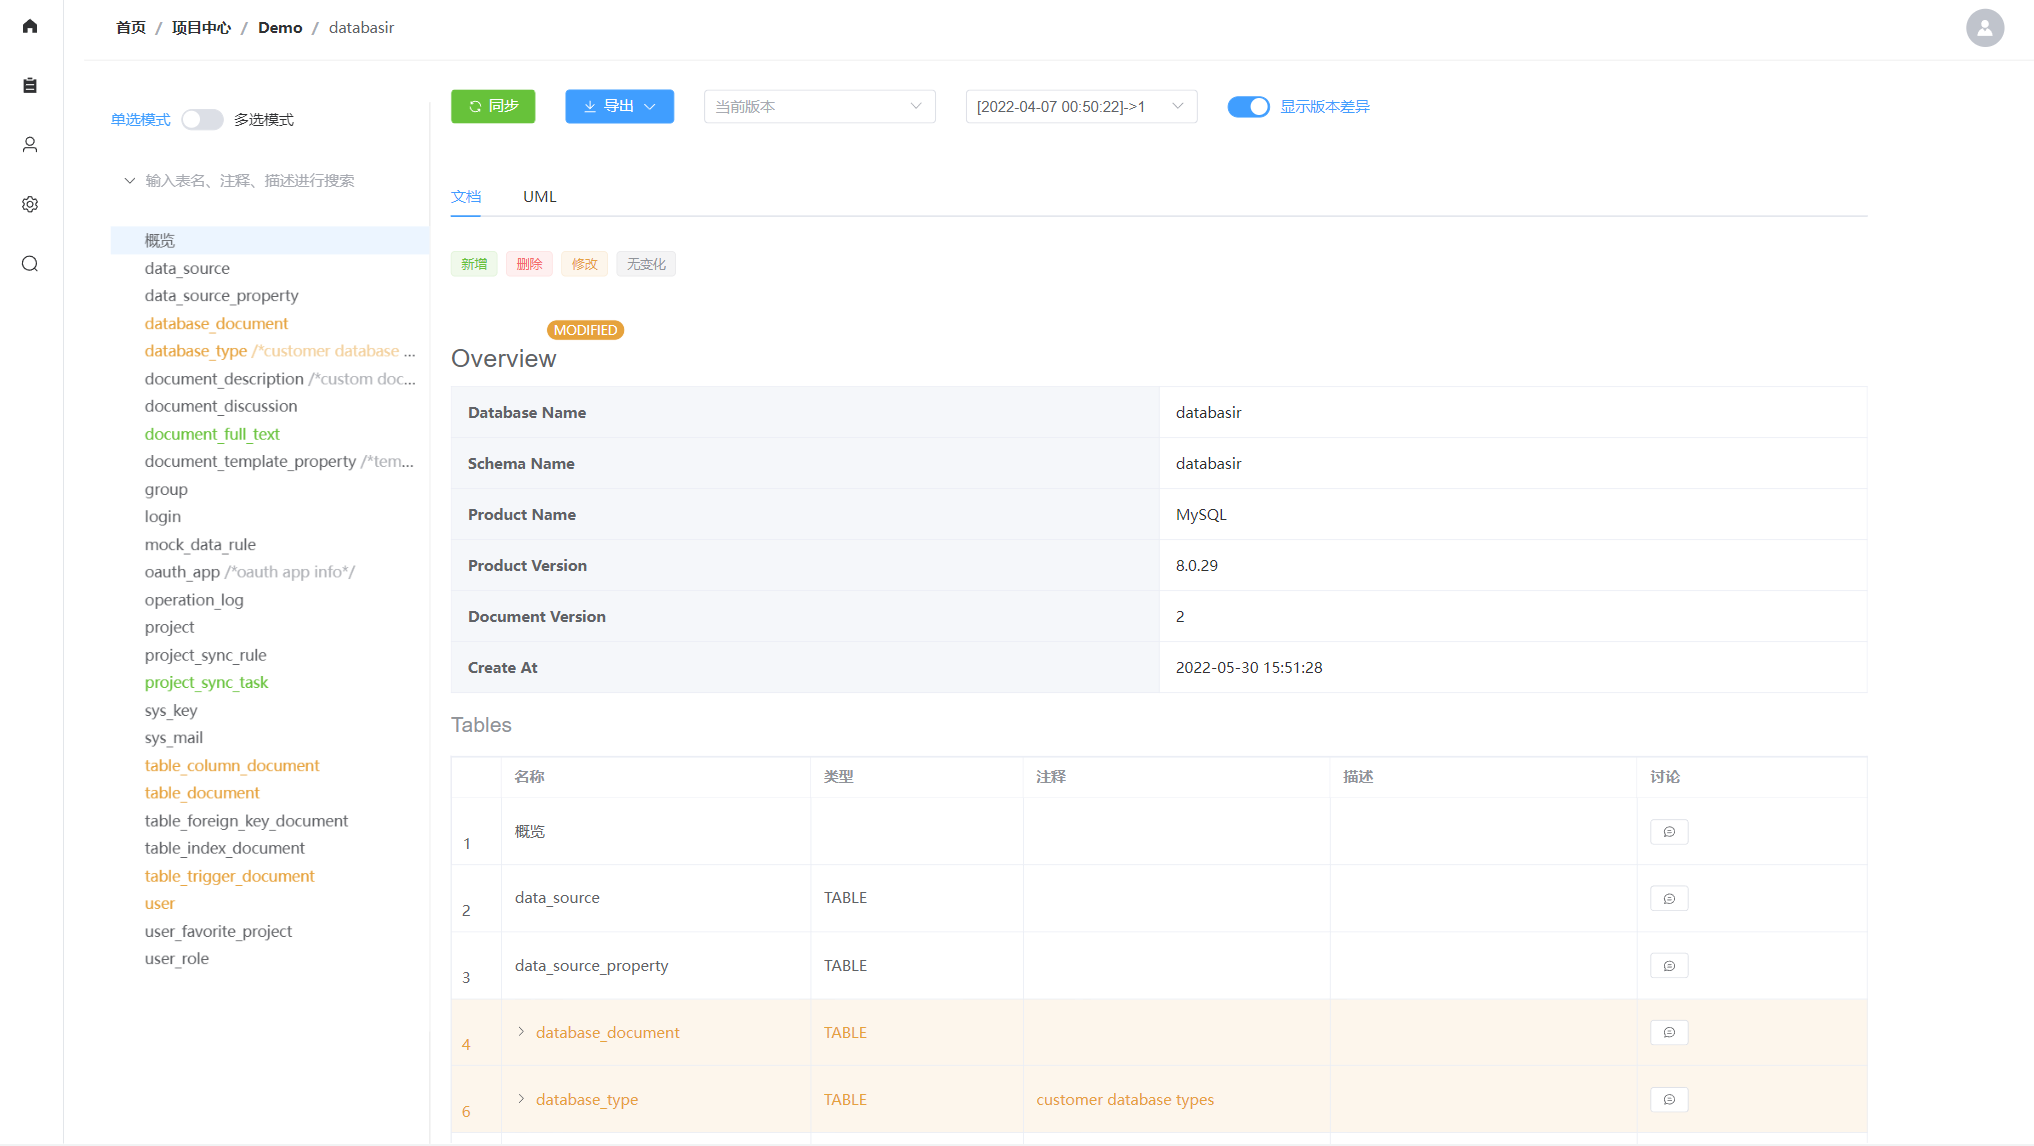Switch to the UML tab

539,196
